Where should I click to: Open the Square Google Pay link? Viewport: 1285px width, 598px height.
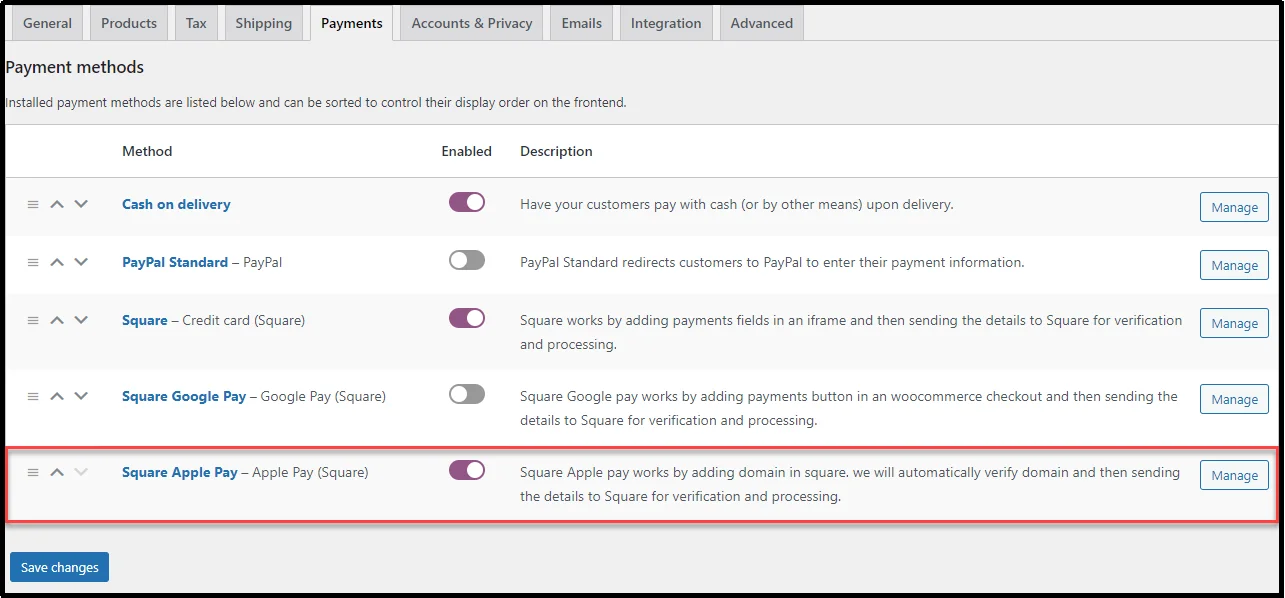(184, 396)
